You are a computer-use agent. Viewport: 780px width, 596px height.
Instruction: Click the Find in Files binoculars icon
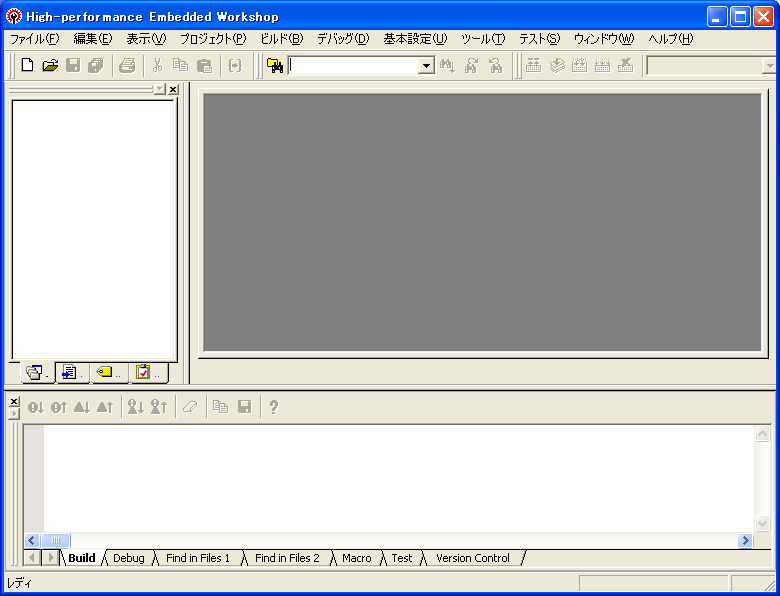tap(275, 66)
